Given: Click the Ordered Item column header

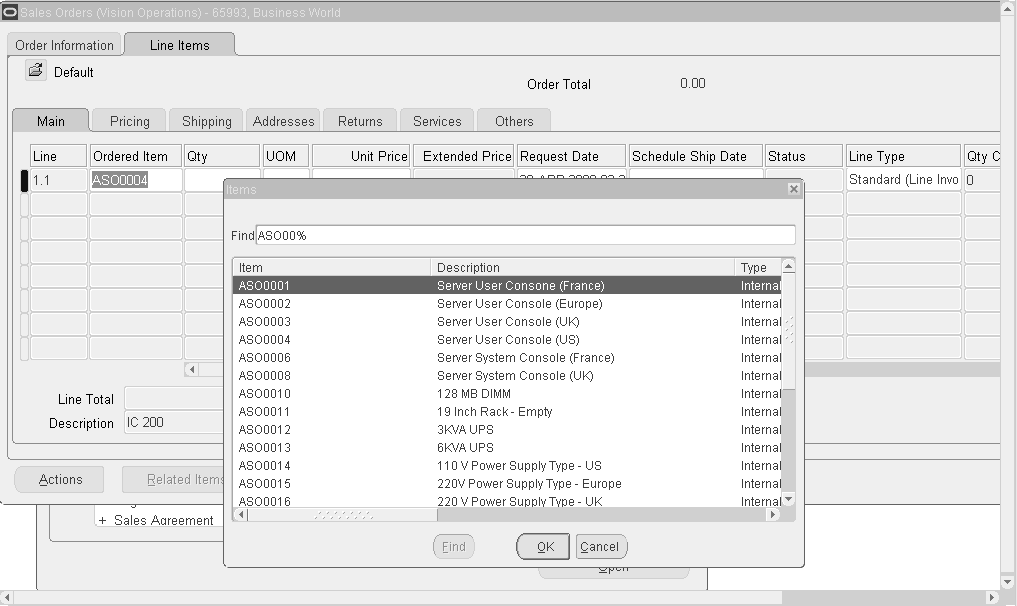Looking at the screenshot, I should 136,156.
